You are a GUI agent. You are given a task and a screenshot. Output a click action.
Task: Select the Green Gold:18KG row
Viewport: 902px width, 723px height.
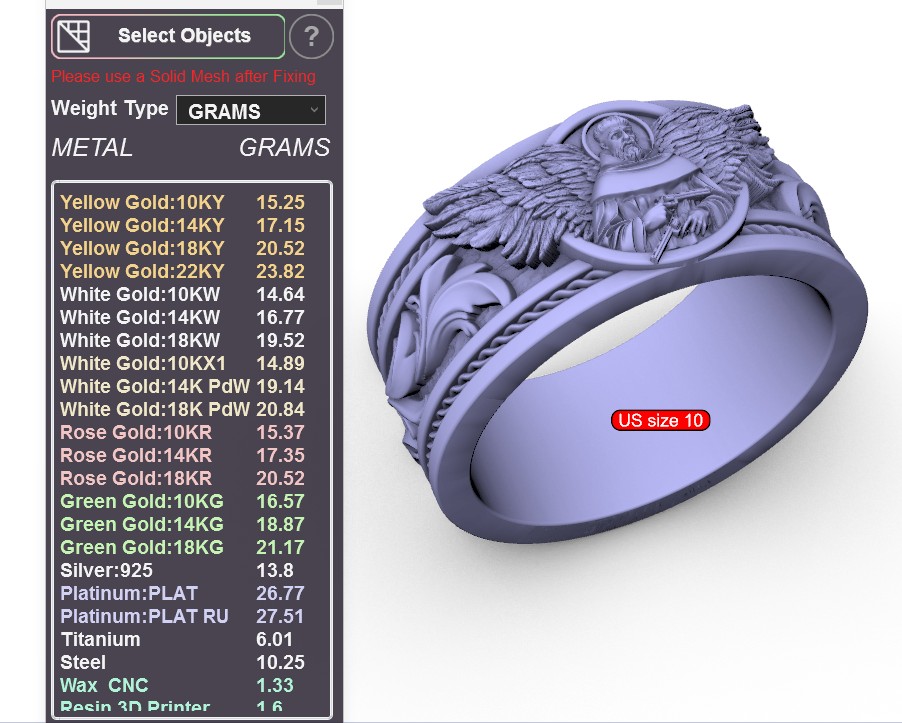pos(182,548)
